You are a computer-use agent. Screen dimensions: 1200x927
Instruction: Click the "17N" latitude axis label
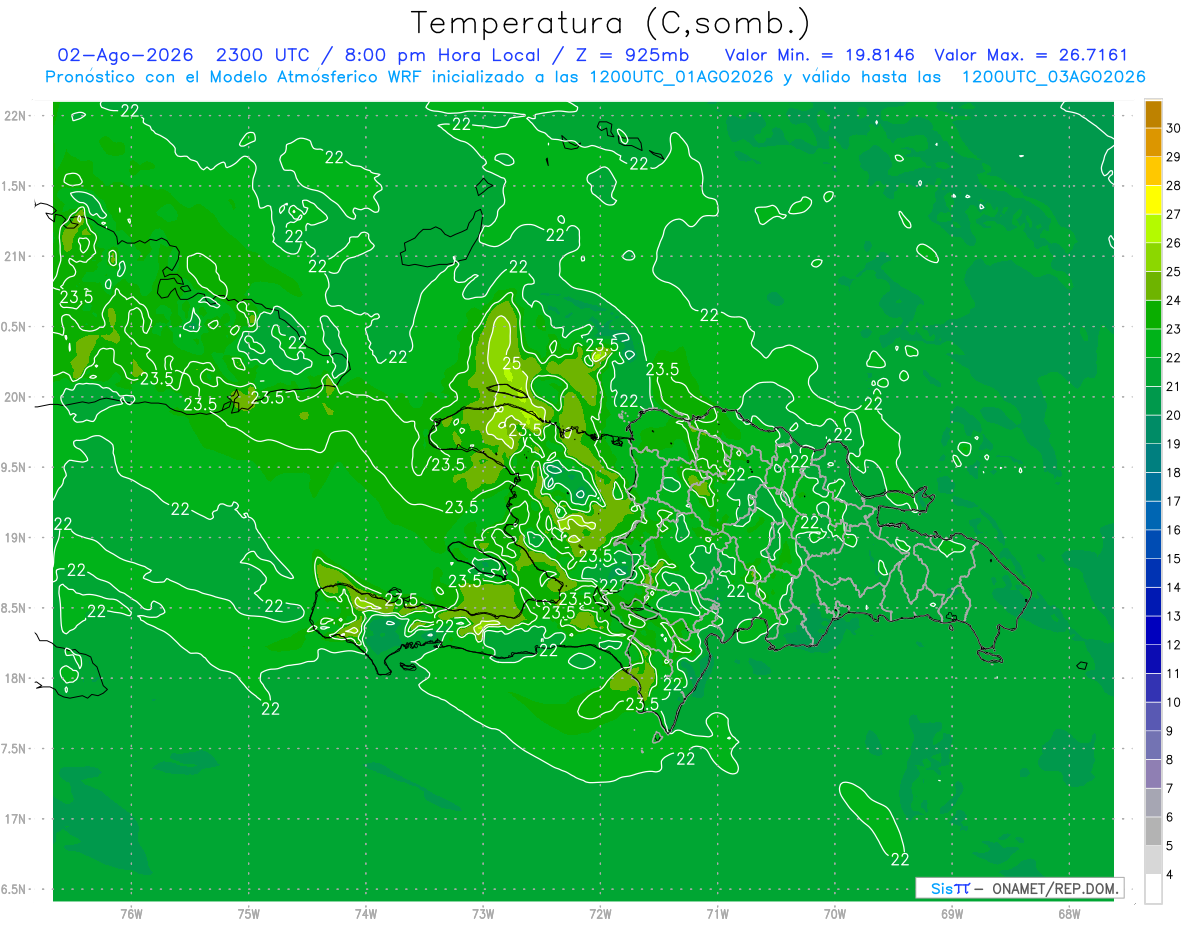(x=15, y=819)
